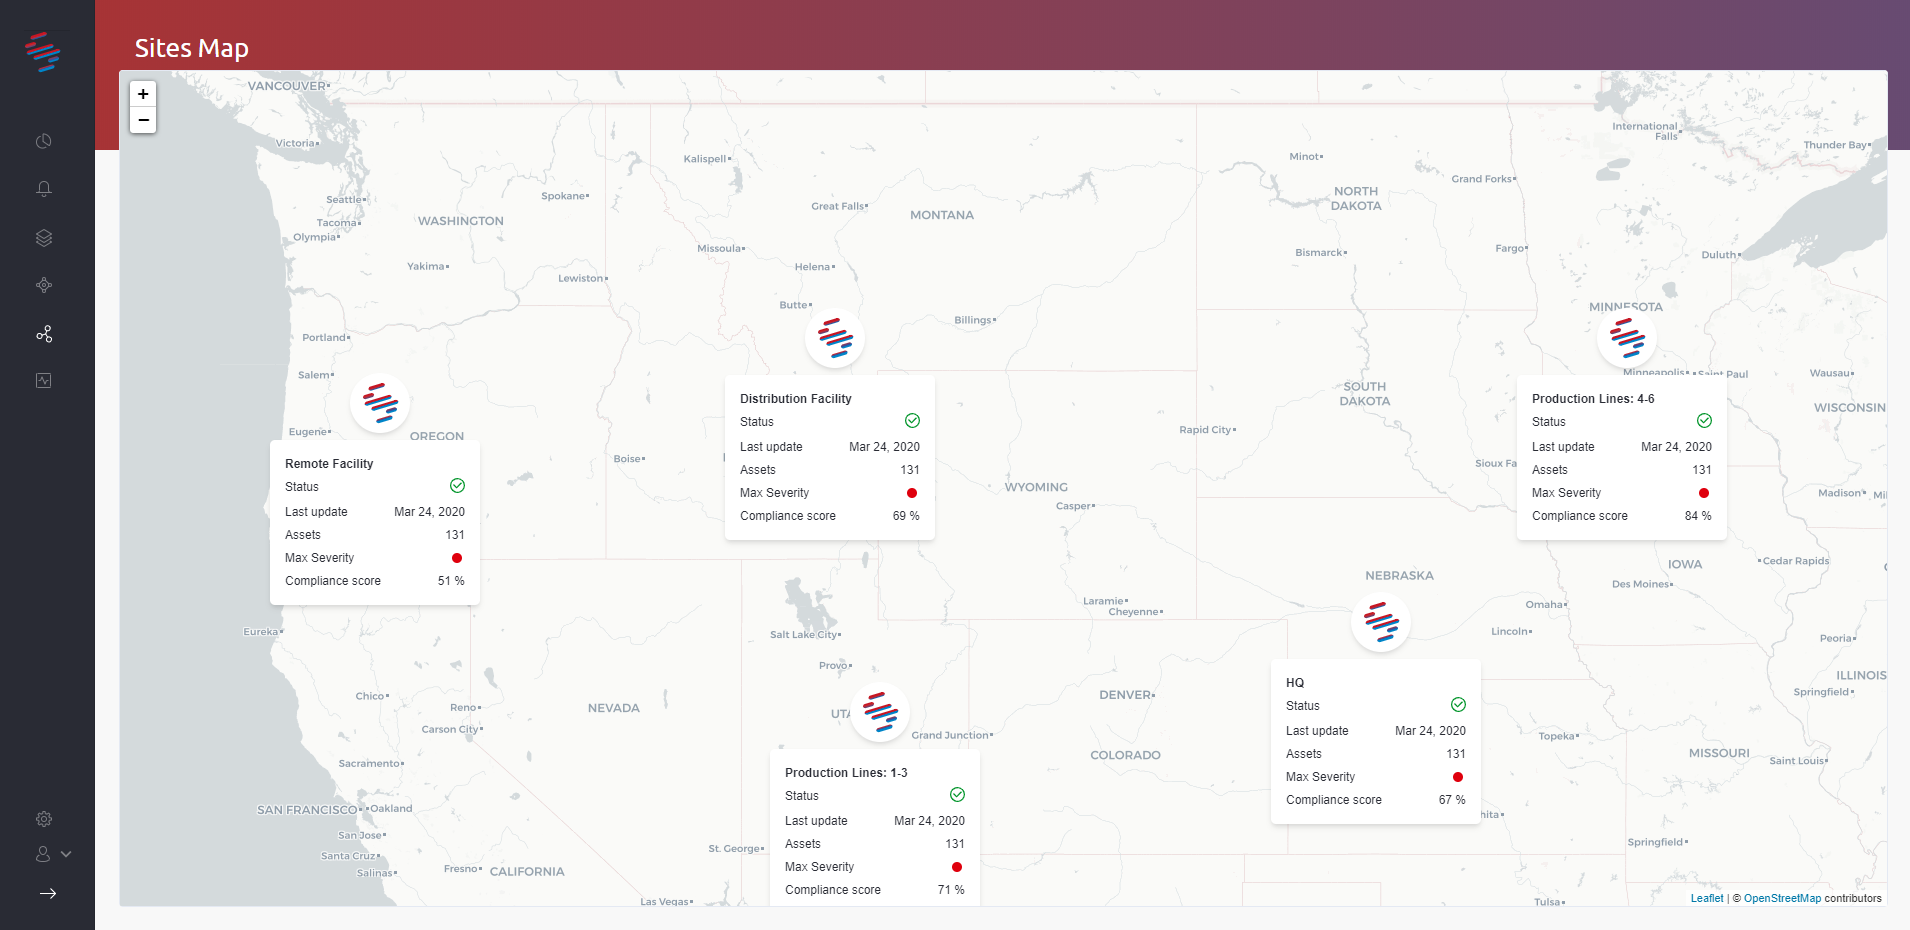1910x930 pixels.
Task: Open the settings gear icon
Action: (44, 819)
